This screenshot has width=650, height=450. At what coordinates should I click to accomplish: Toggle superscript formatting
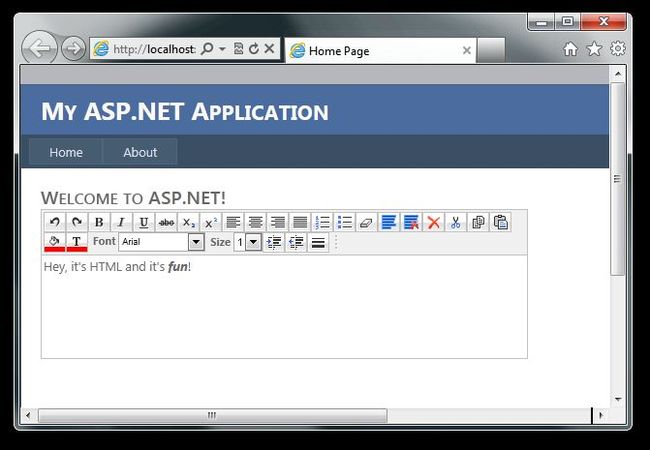pyautogui.click(x=211, y=222)
